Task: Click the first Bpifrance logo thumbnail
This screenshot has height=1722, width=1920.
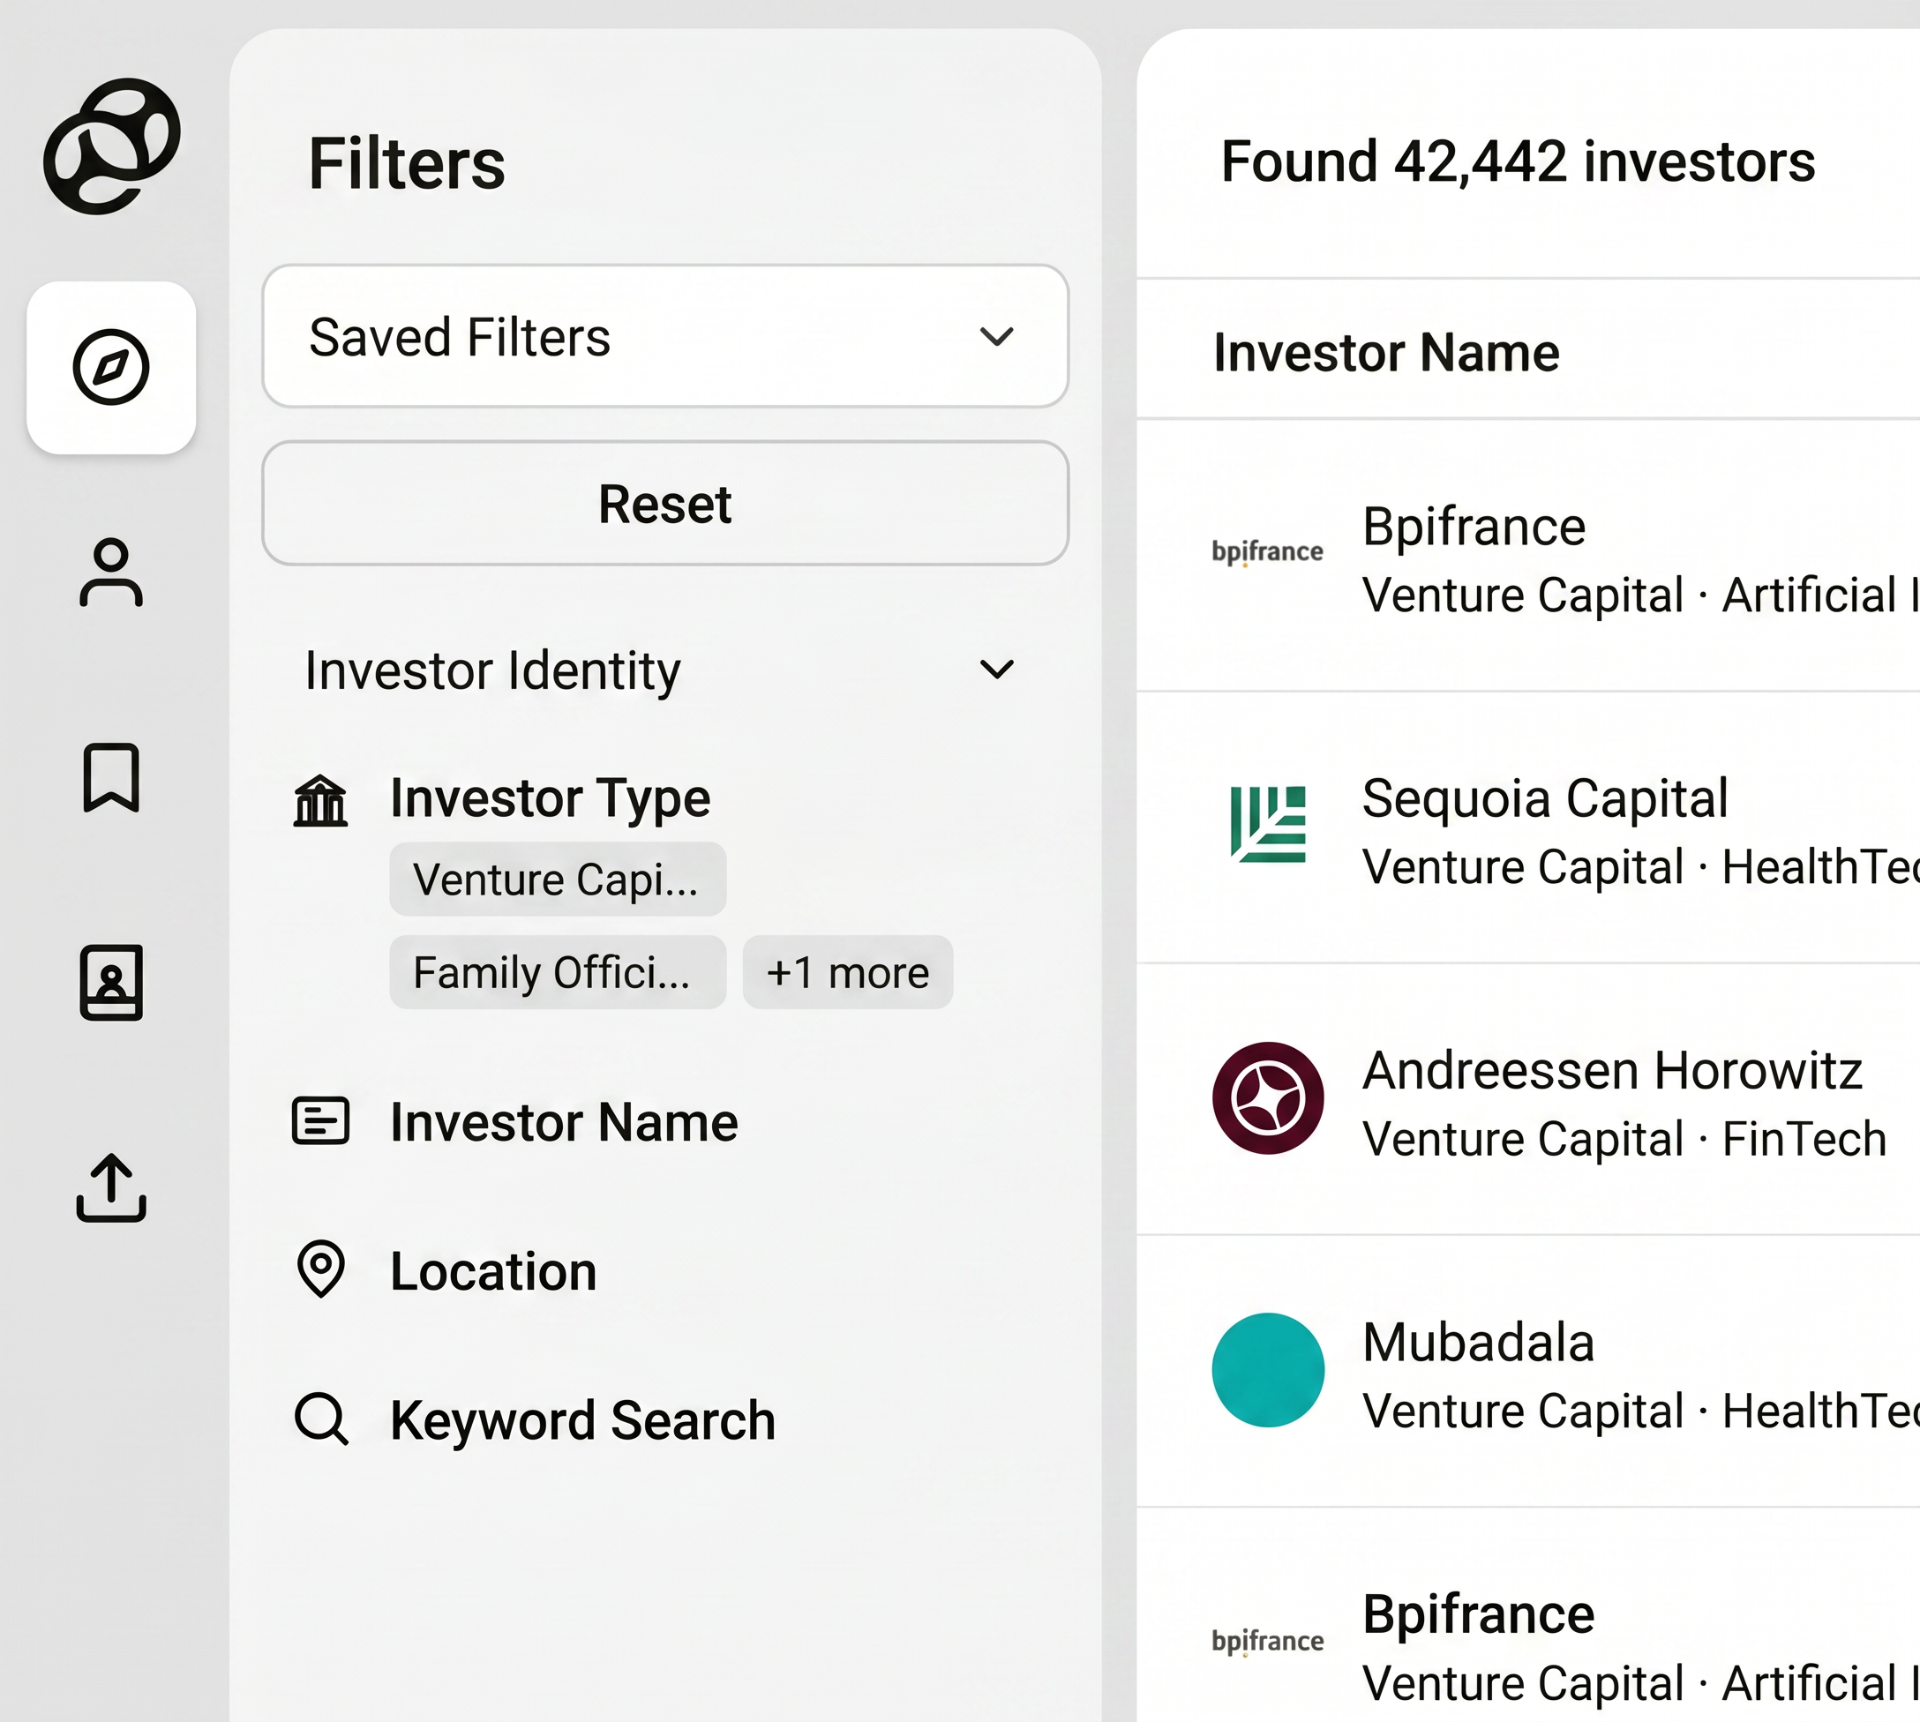Action: click(1267, 552)
